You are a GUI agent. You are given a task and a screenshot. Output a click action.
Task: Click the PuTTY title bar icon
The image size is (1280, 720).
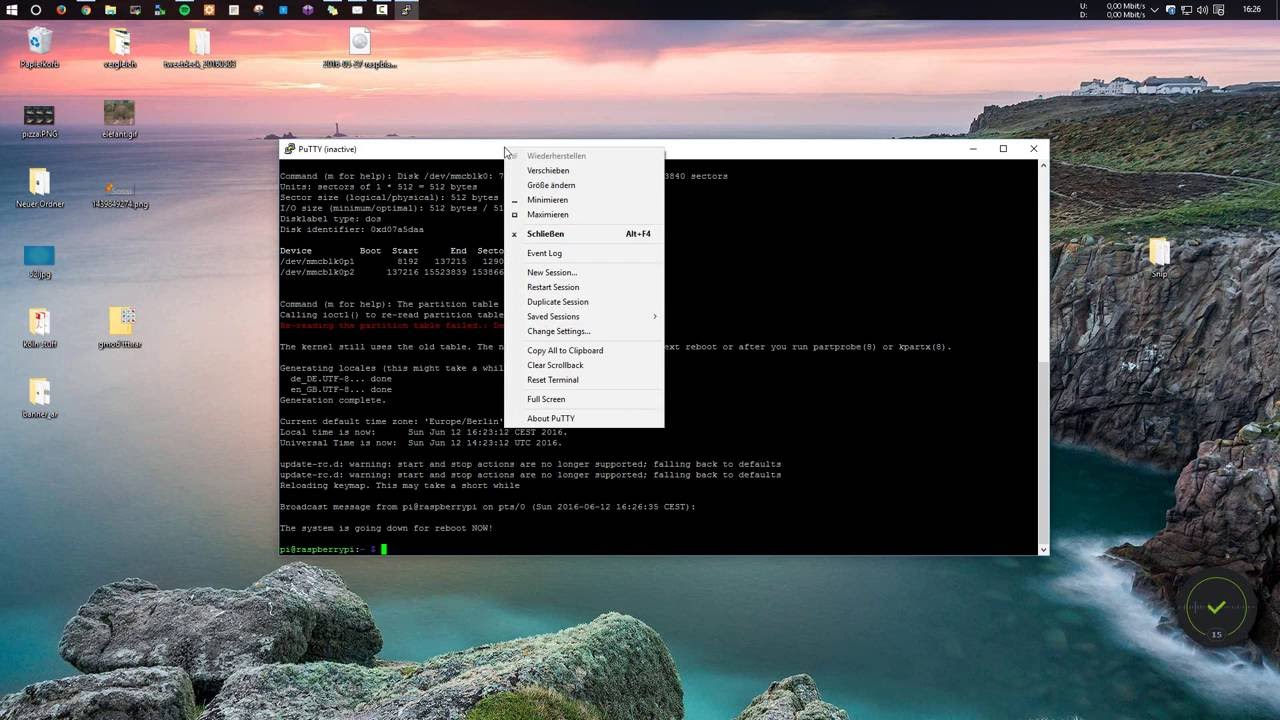pyautogui.click(x=290, y=149)
